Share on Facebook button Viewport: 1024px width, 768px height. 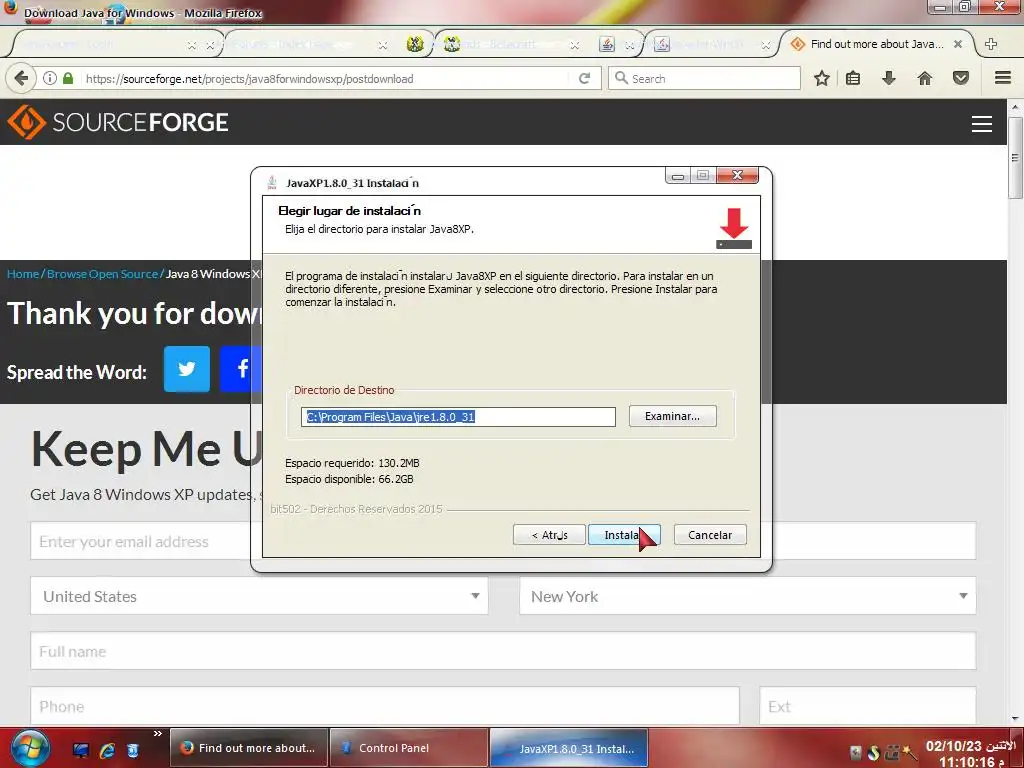coord(240,369)
